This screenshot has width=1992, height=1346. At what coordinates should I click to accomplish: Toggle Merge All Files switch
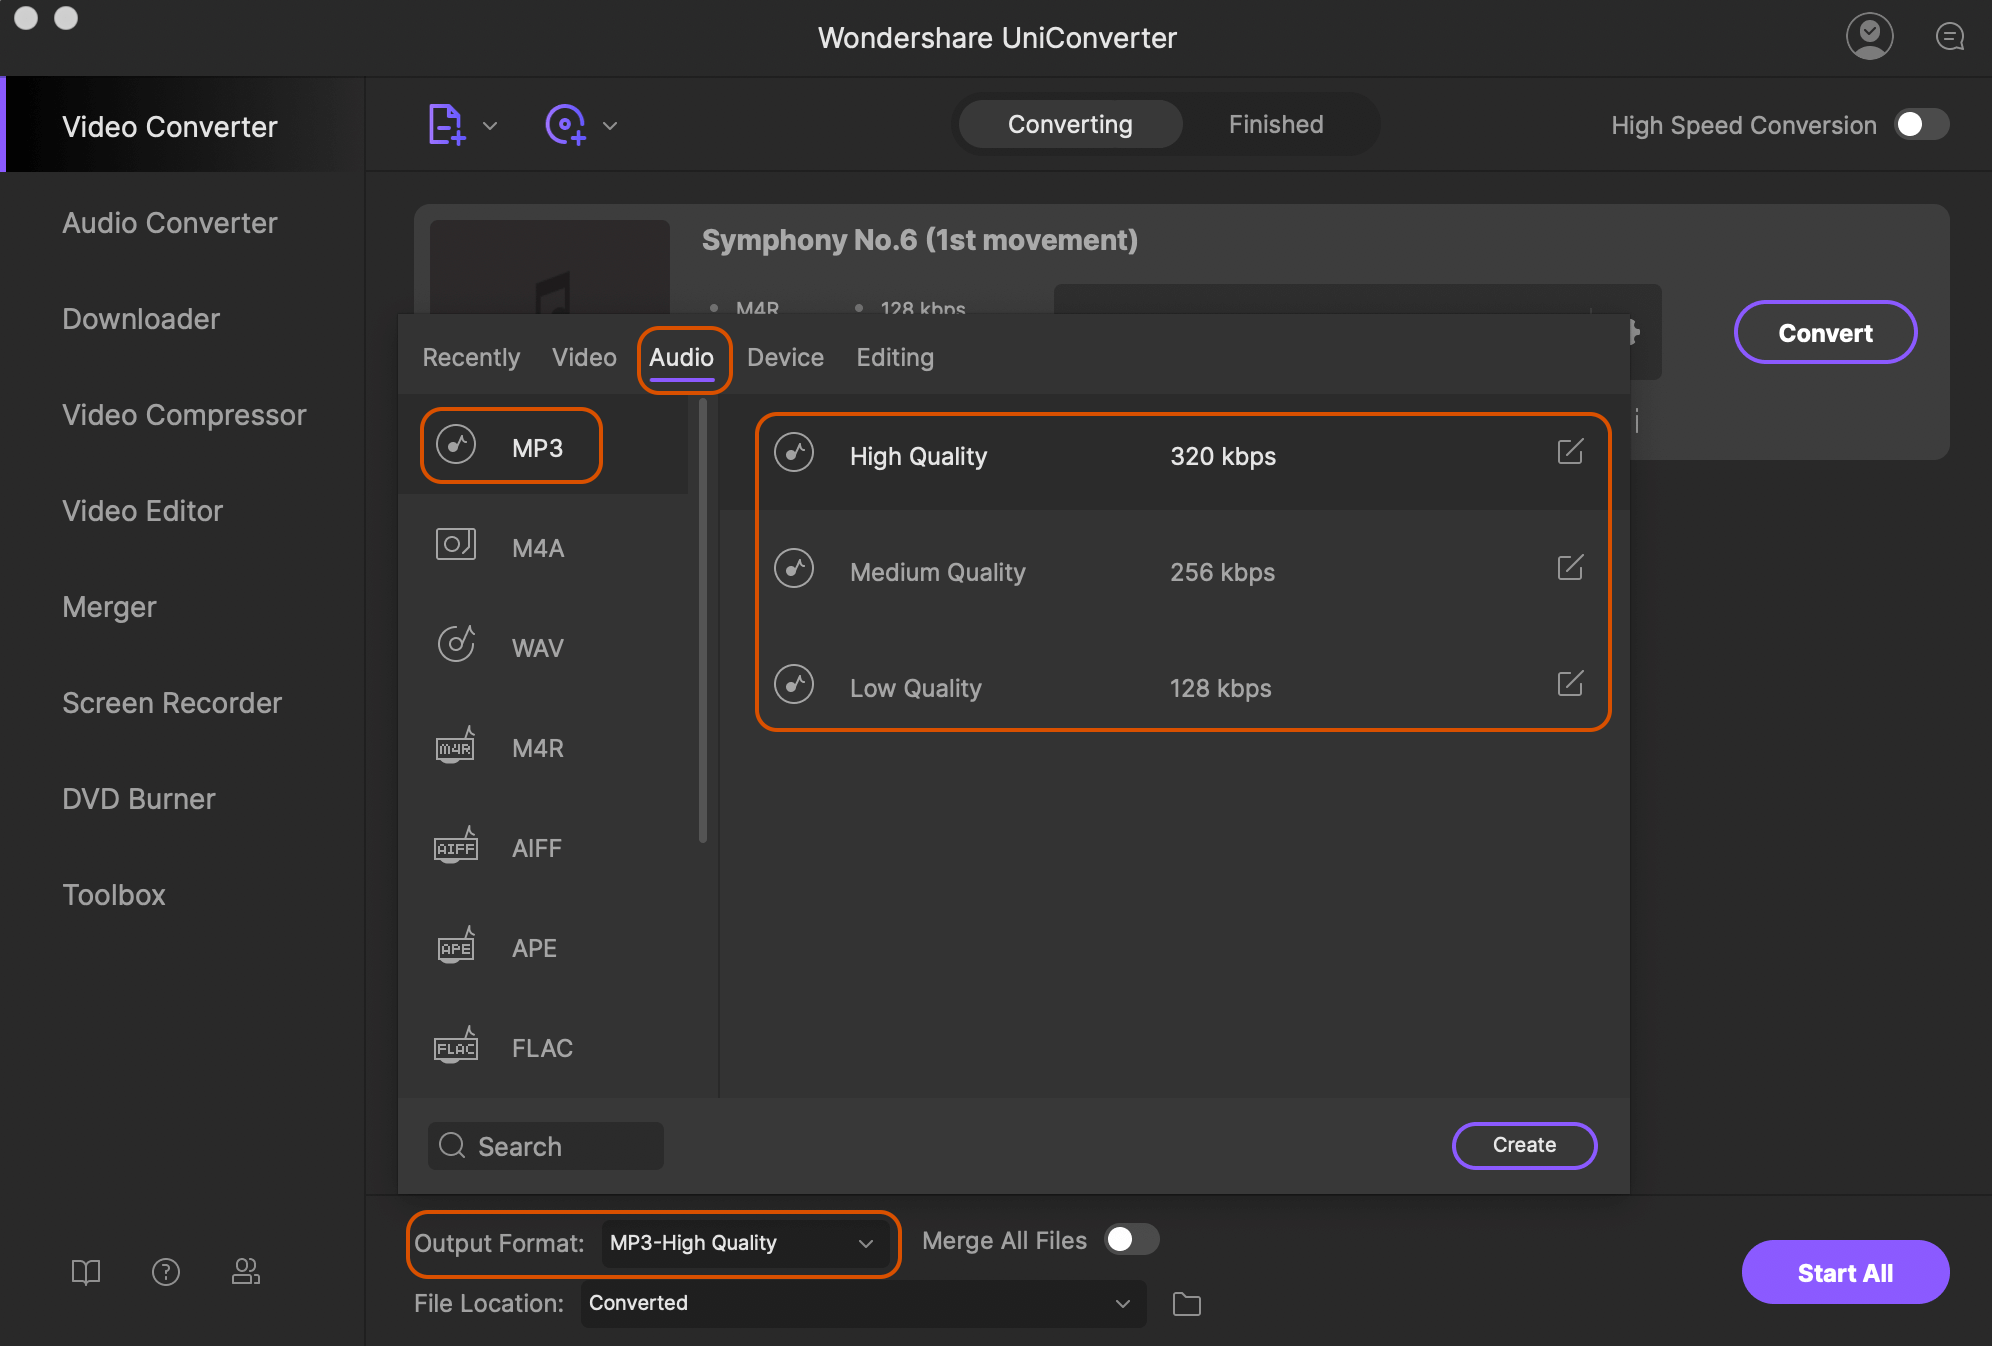pos(1131,1240)
